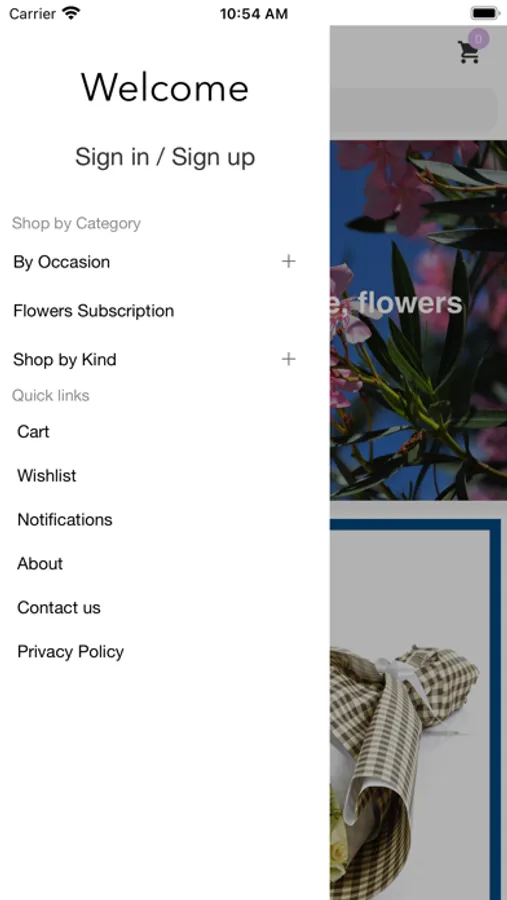Screen dimensions: 507x900
Task: Tap Sign in / Sign up
Action: pyautogui.click(x=165, y=157)
